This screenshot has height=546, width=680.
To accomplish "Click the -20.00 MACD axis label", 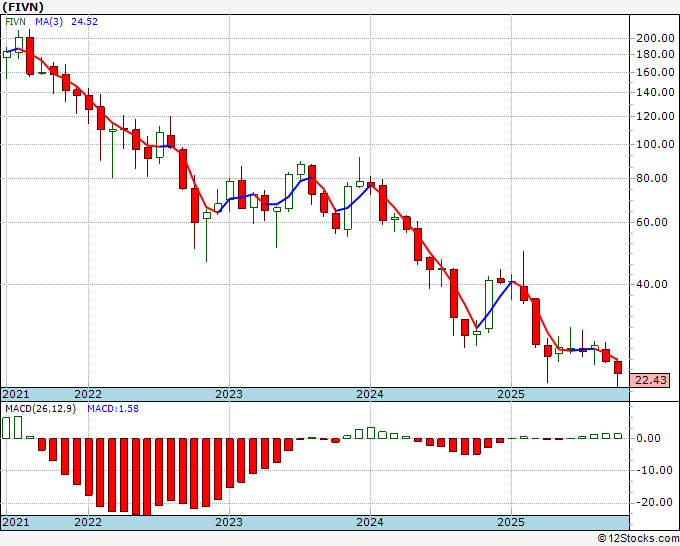I will [654, 502].
